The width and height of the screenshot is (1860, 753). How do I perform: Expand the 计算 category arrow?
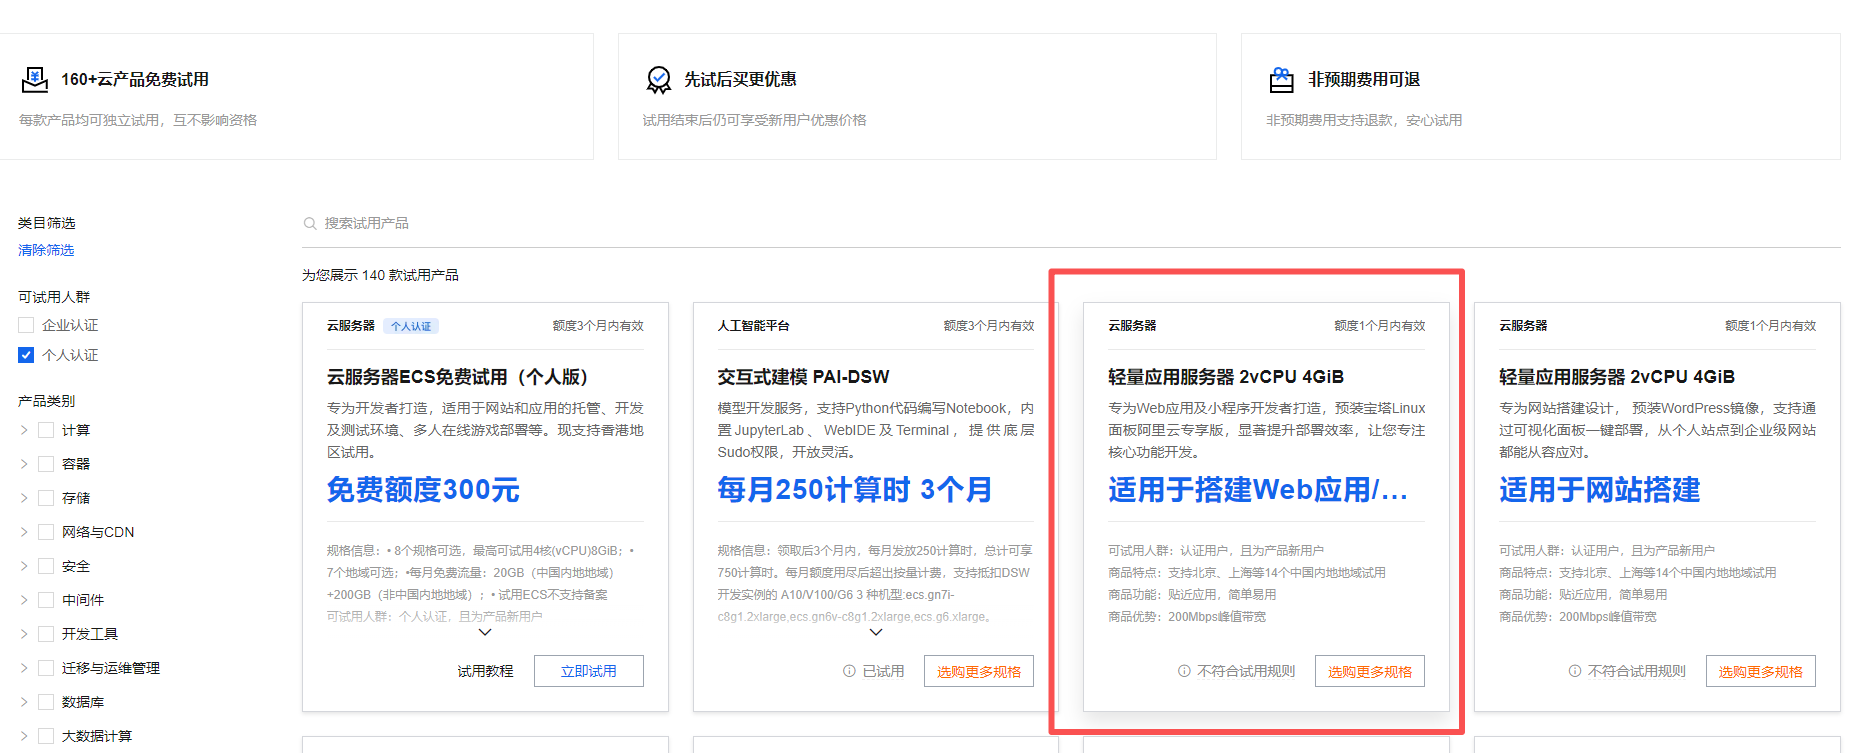(x=24, y=430)
